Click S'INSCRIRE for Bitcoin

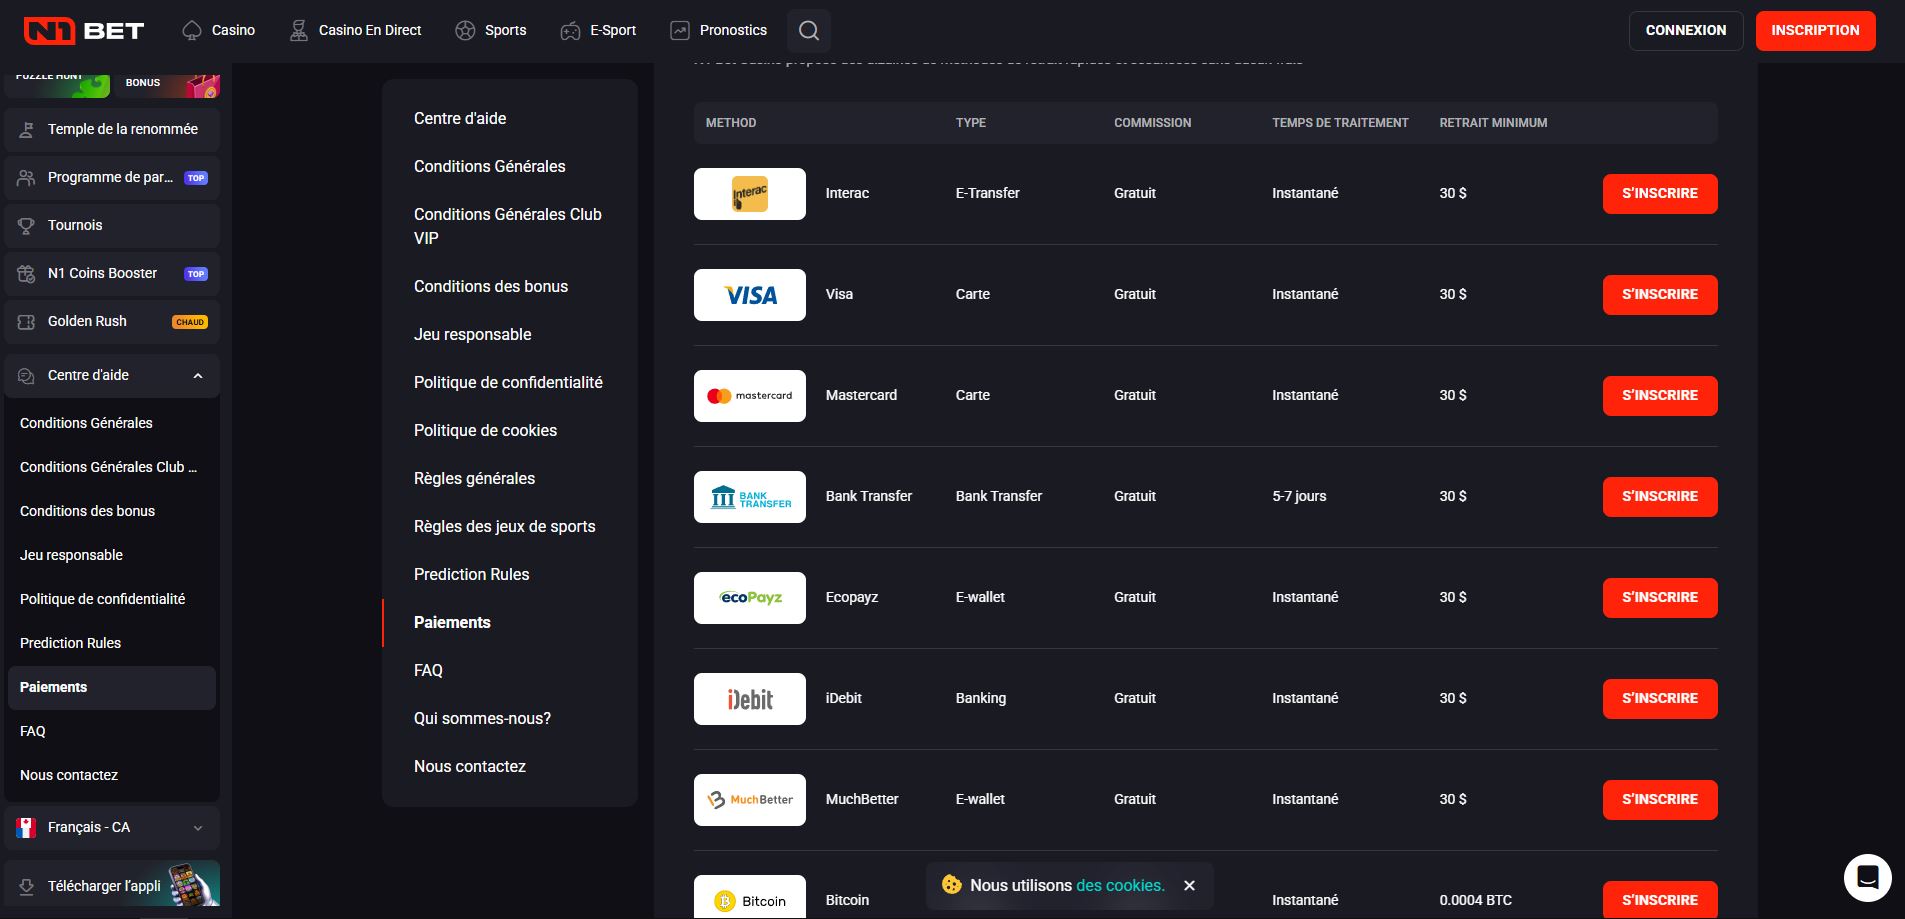[1660, 900]
